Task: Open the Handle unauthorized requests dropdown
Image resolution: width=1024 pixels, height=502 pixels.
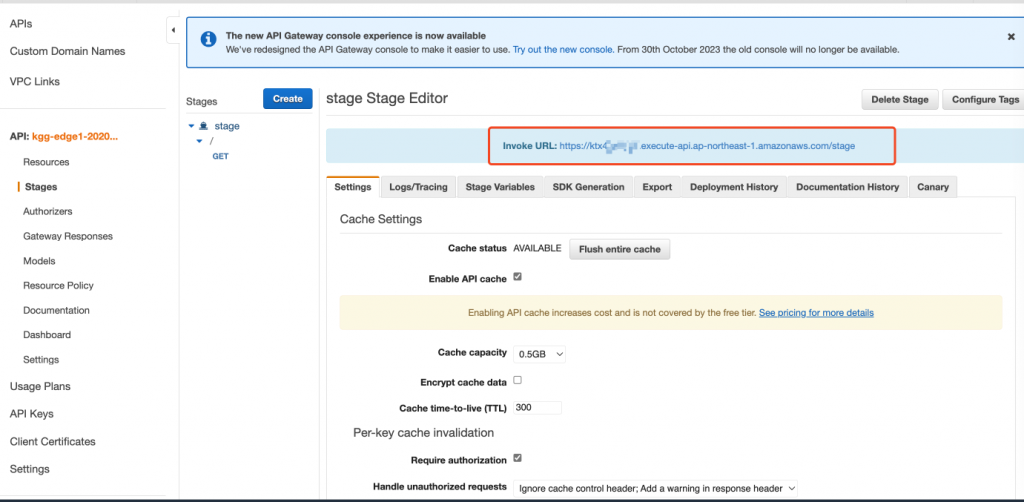Action: [x=656, y=488]
